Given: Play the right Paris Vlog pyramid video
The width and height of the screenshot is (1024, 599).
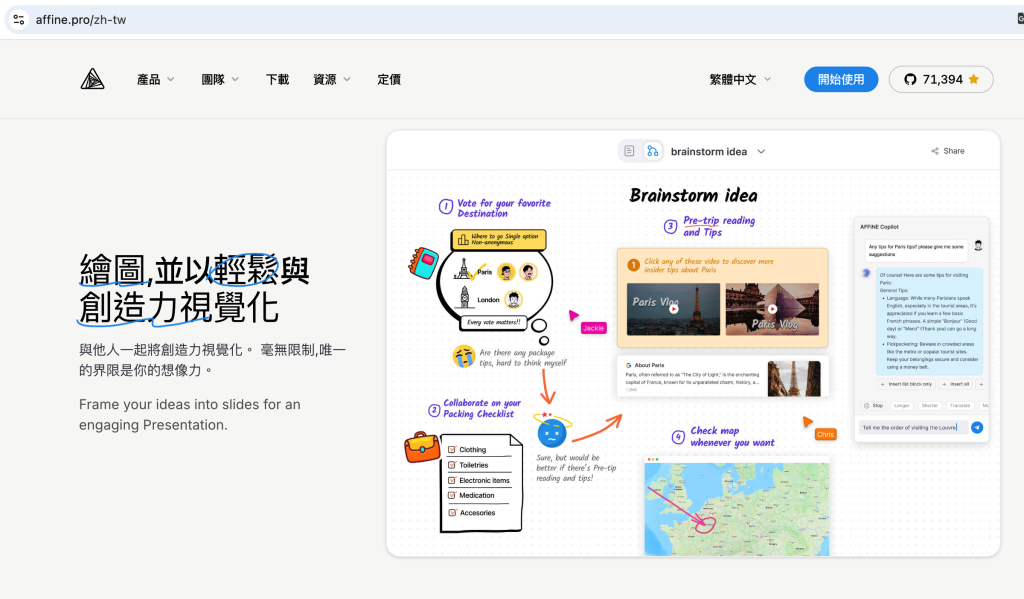Looking at the screenshot, I should (x=772, y=308).
